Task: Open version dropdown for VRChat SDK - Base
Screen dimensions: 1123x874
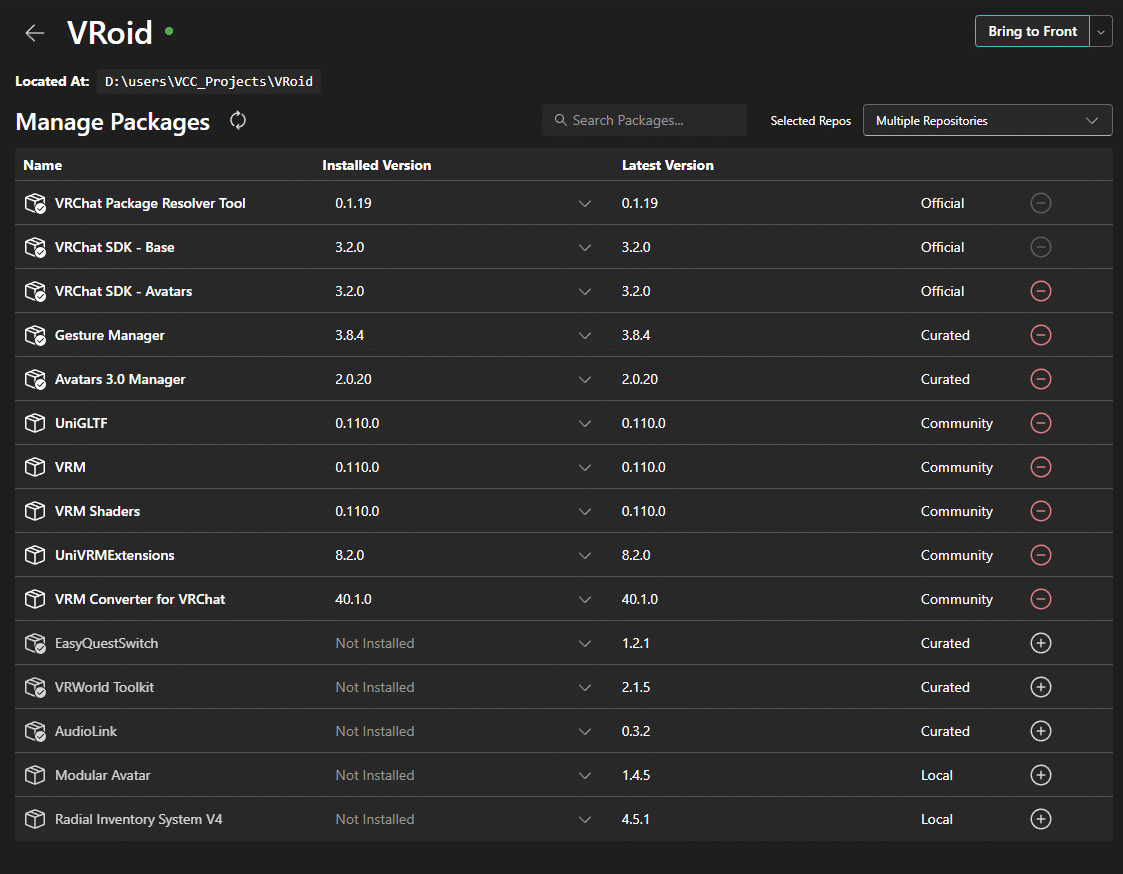Action: coord(585,247)
